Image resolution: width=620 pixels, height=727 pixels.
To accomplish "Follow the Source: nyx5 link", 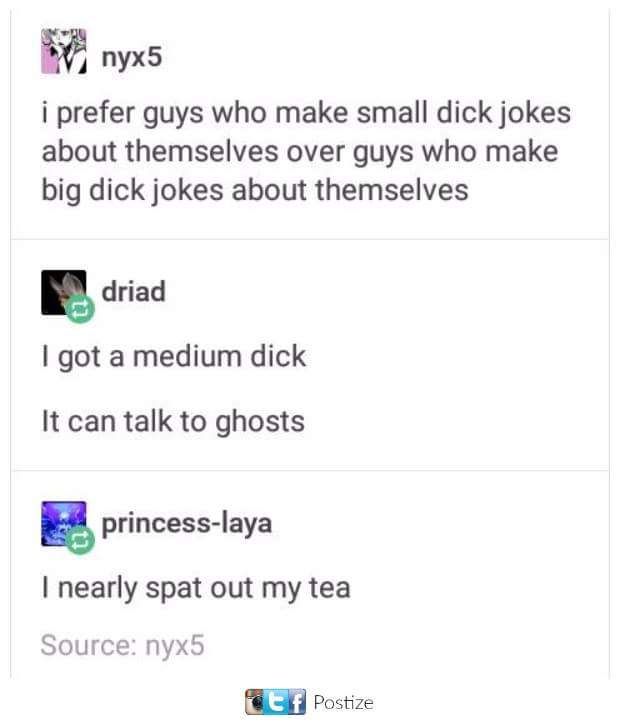I will 122,645.
